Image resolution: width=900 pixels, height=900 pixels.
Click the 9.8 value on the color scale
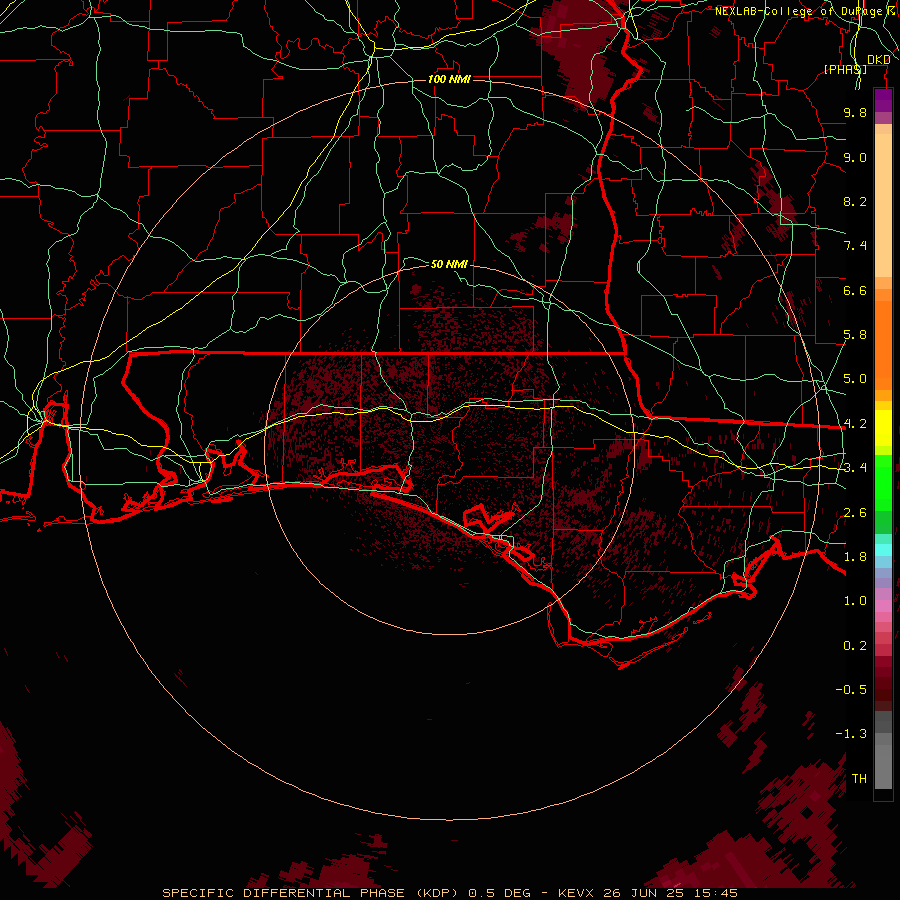click(x=855, y=112)
